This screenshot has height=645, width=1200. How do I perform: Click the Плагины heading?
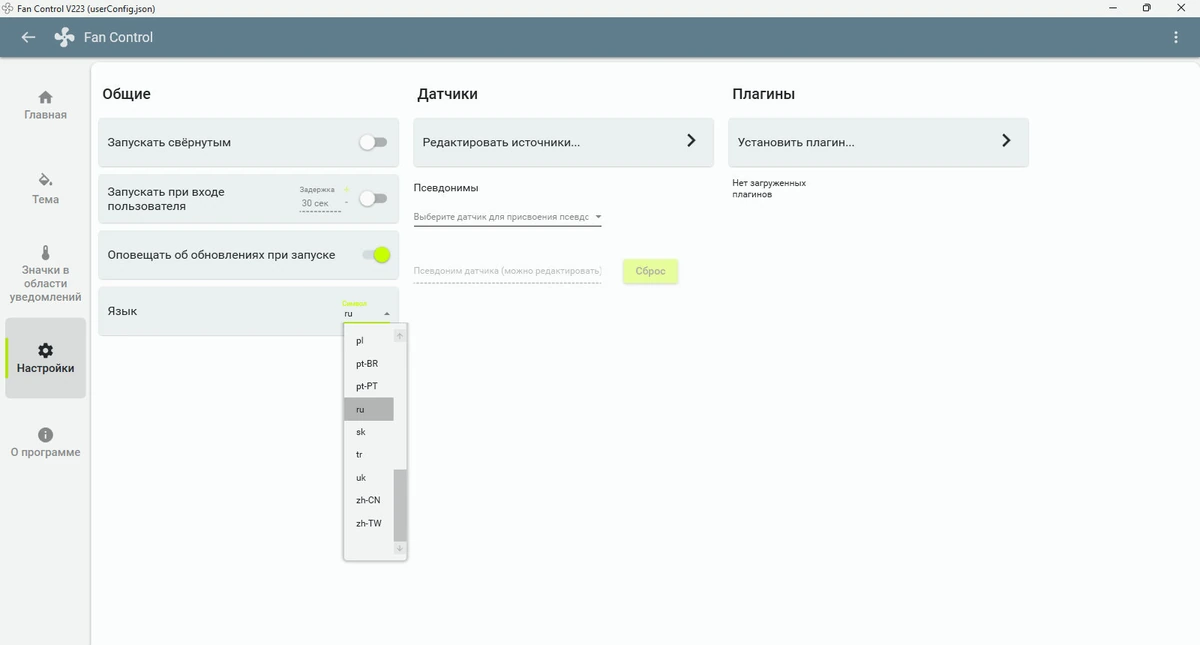point(763,94)
